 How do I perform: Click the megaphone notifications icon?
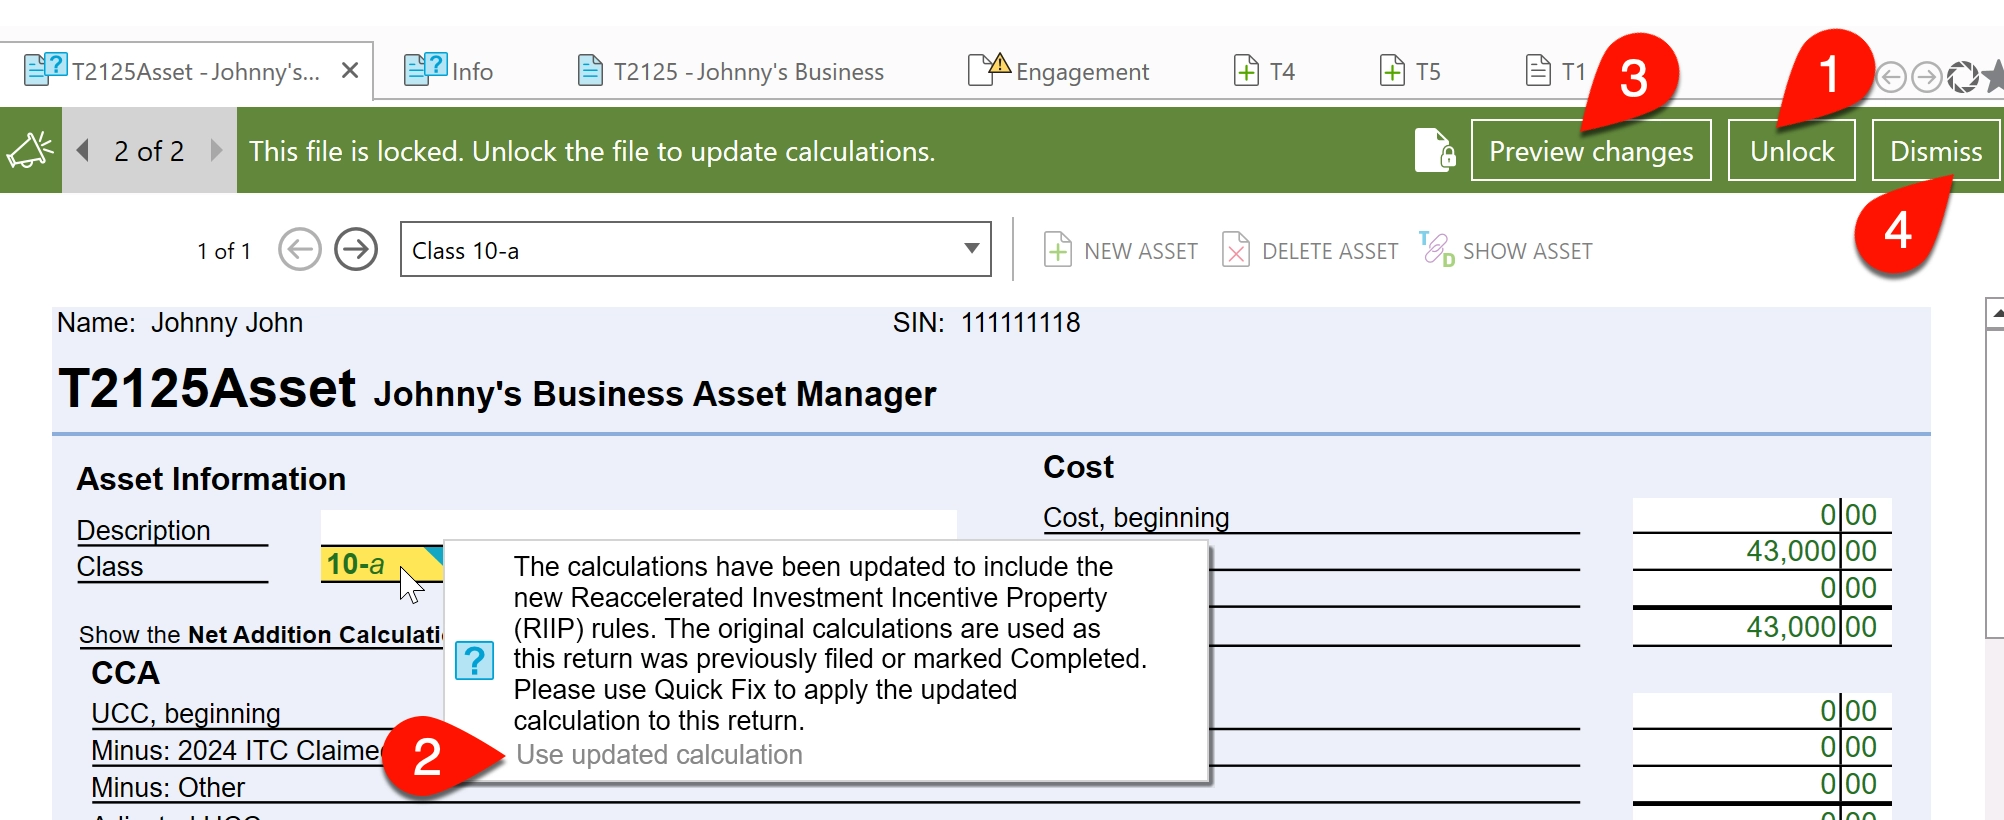tap(30, 151)
